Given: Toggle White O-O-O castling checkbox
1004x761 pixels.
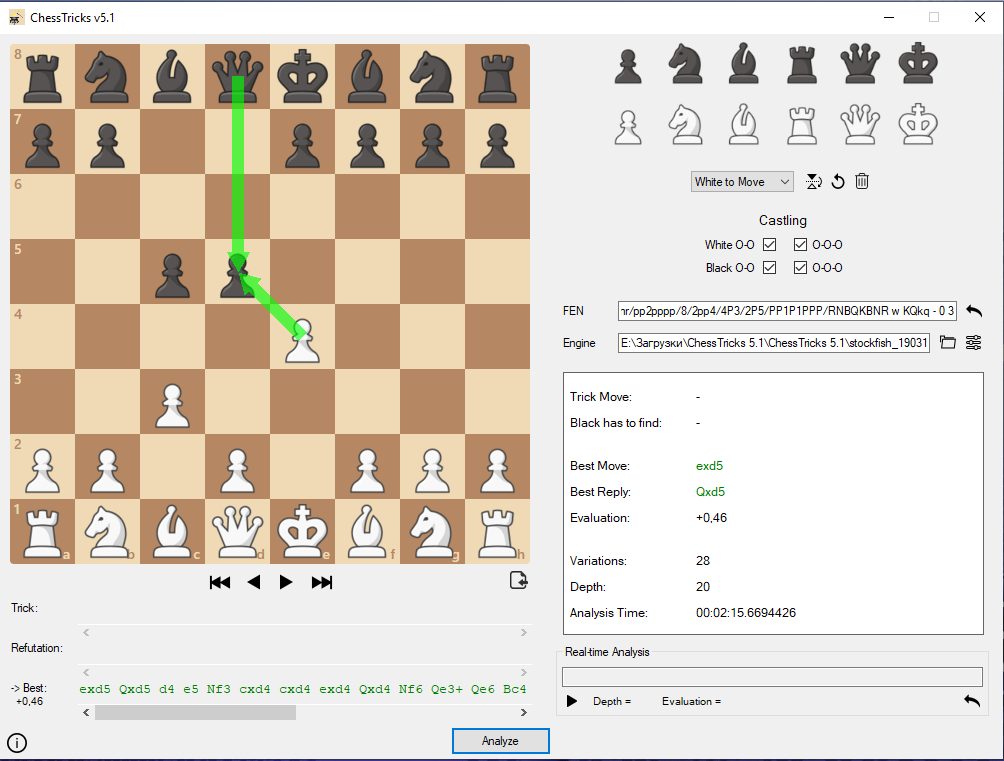Looking at the screenshot, I should [x=800, y=245].
